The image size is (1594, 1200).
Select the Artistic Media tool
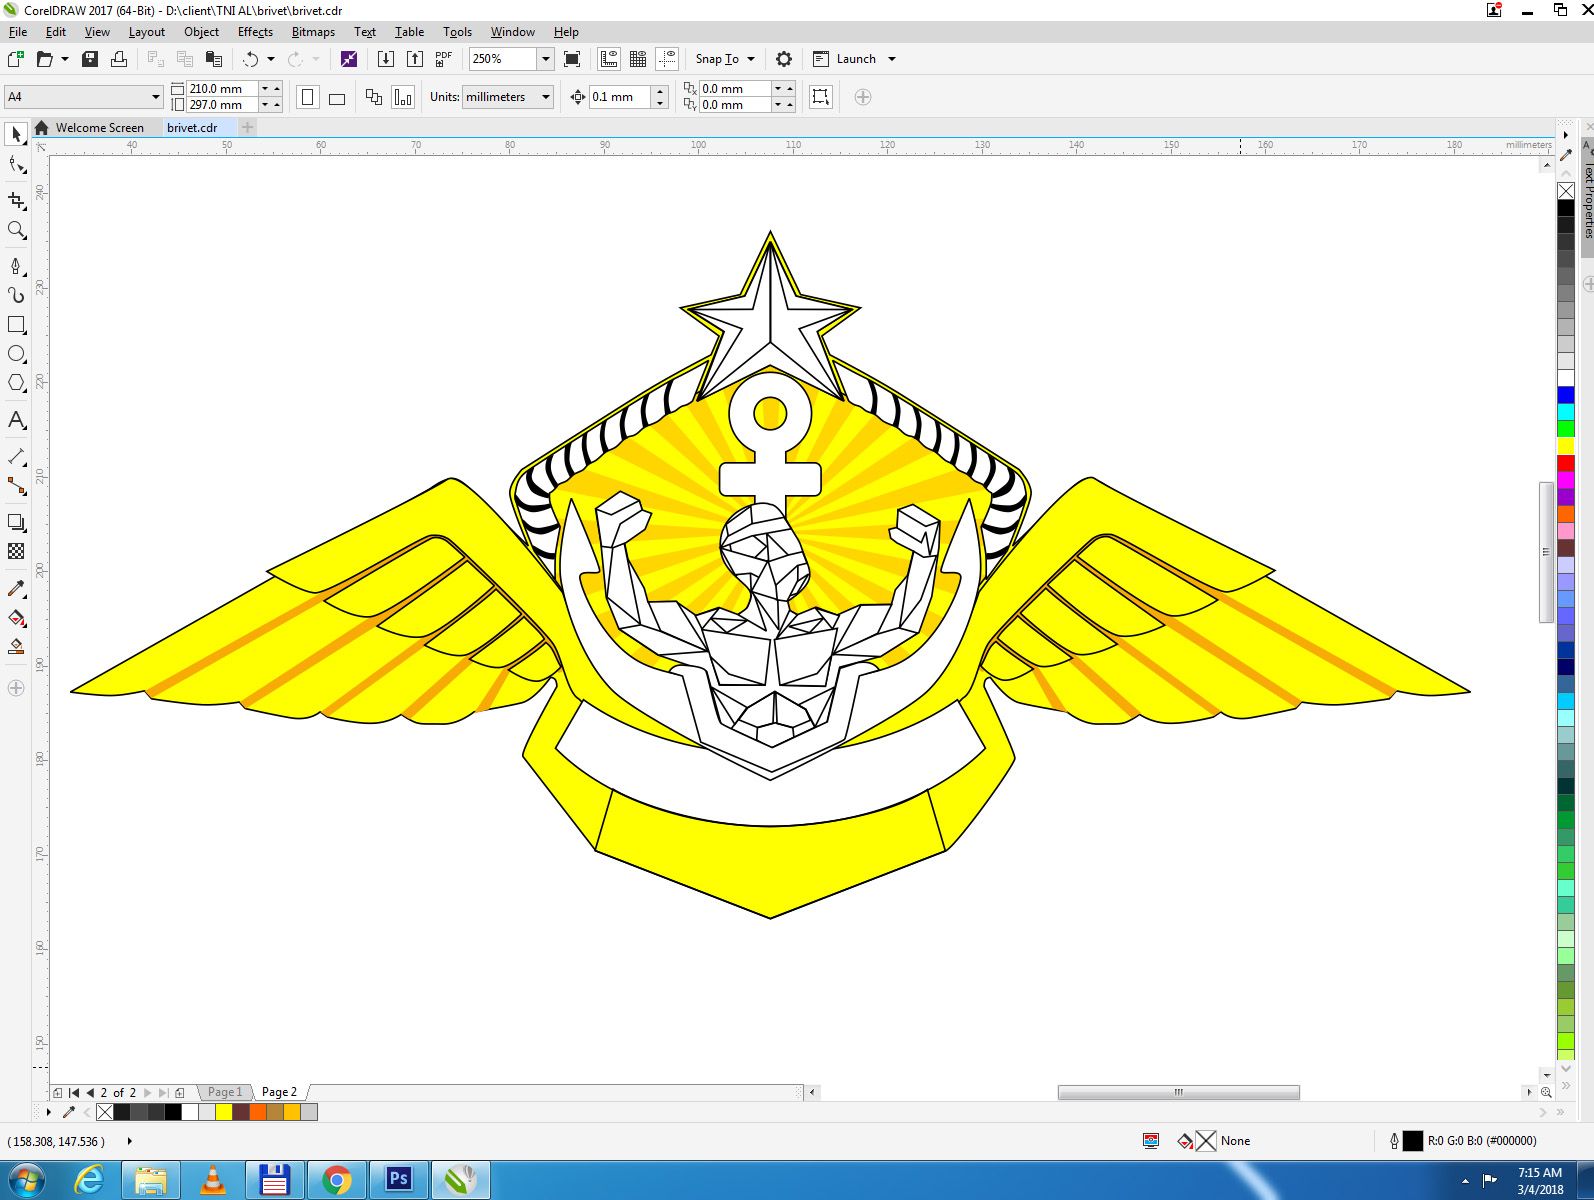click(x=16, y=295)
